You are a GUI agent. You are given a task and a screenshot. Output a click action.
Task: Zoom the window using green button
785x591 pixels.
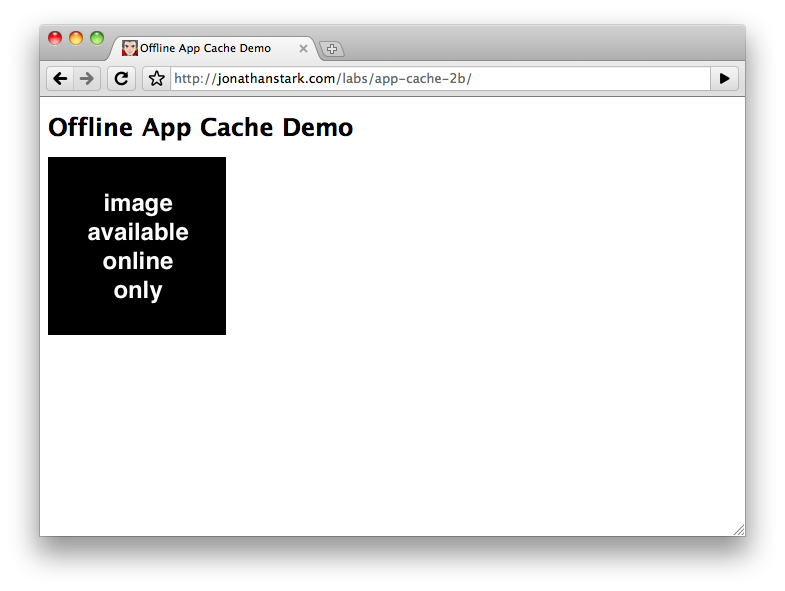pos(97,38)
